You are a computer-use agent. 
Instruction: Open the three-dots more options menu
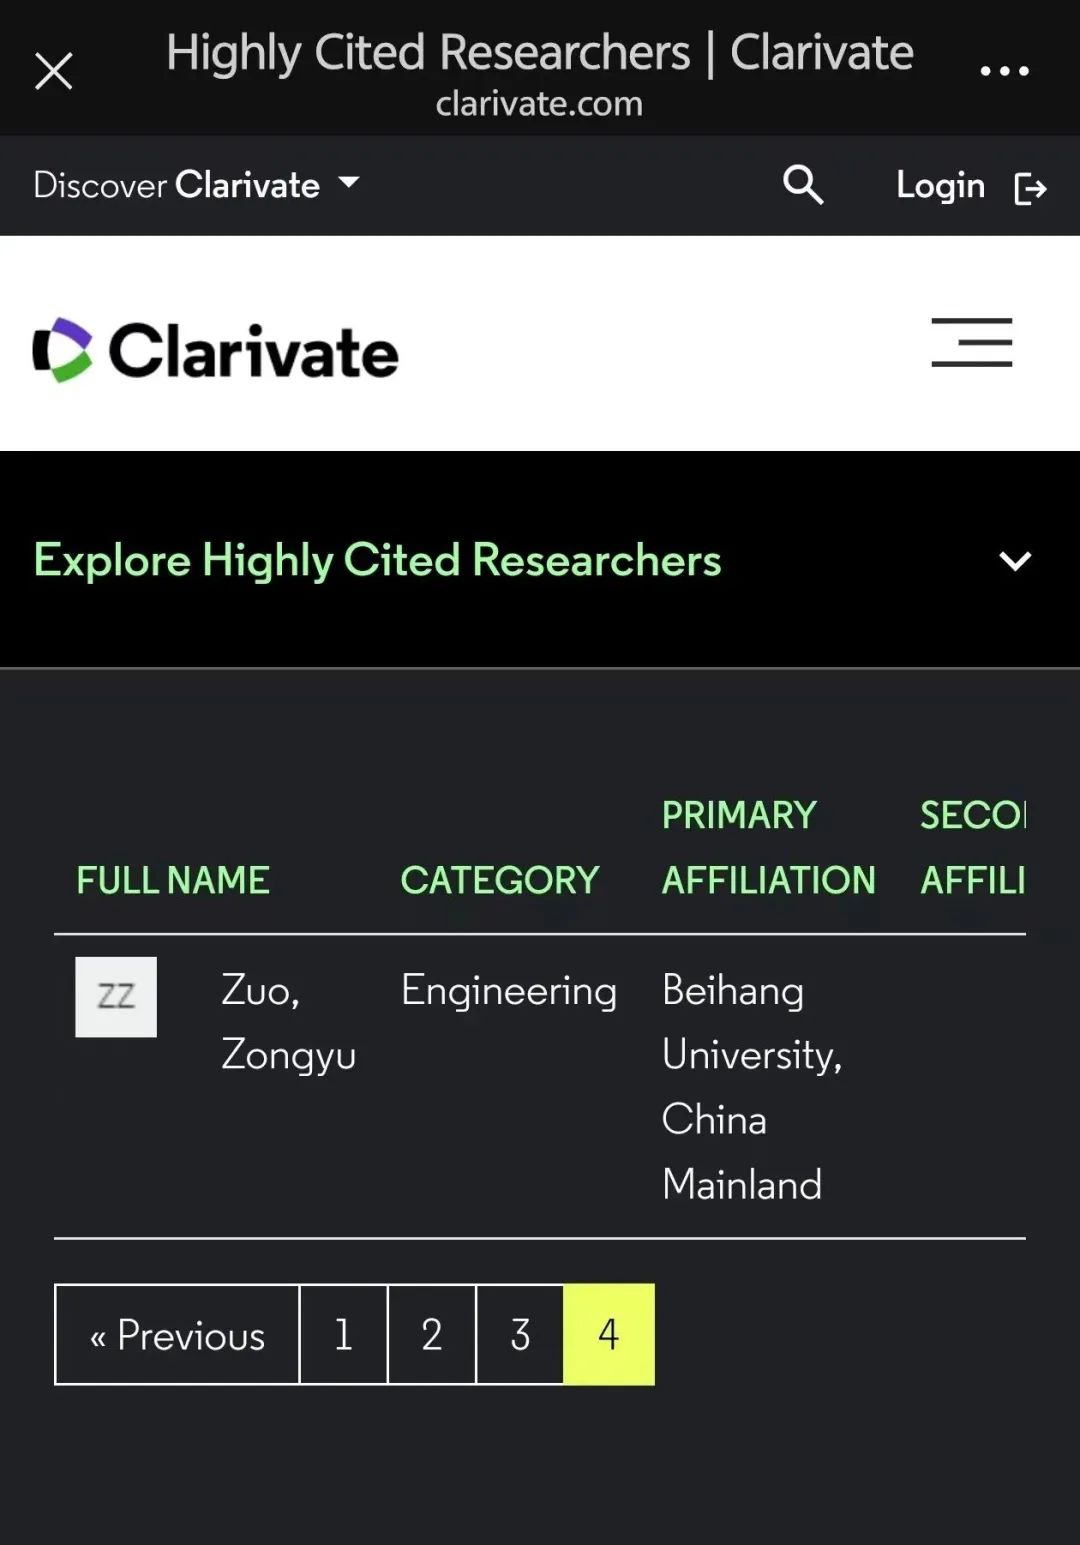point(1004,71)
